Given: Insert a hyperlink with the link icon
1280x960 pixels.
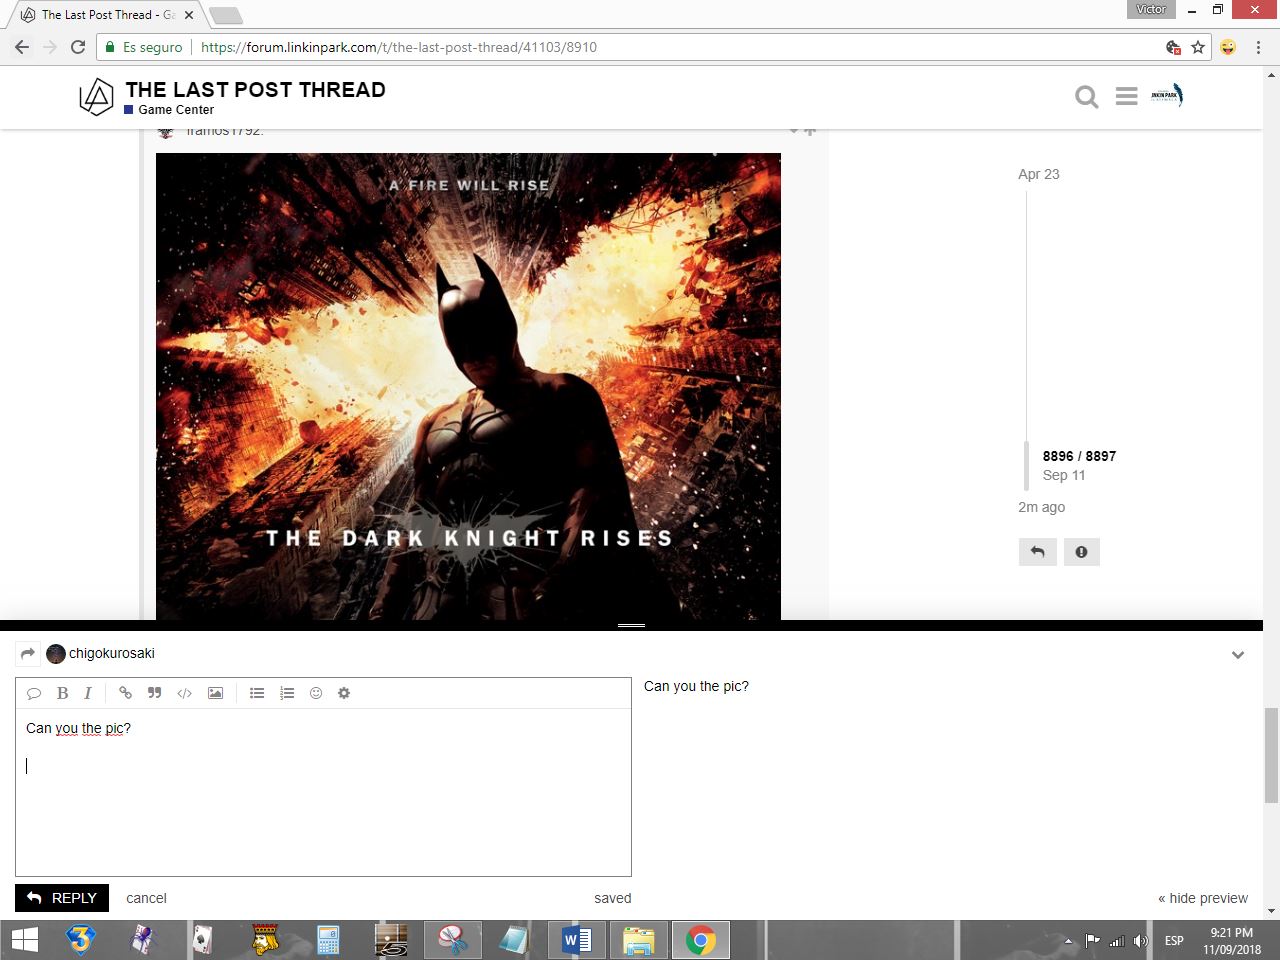Looking at the screenshot, I should click(x=125, y=693).
